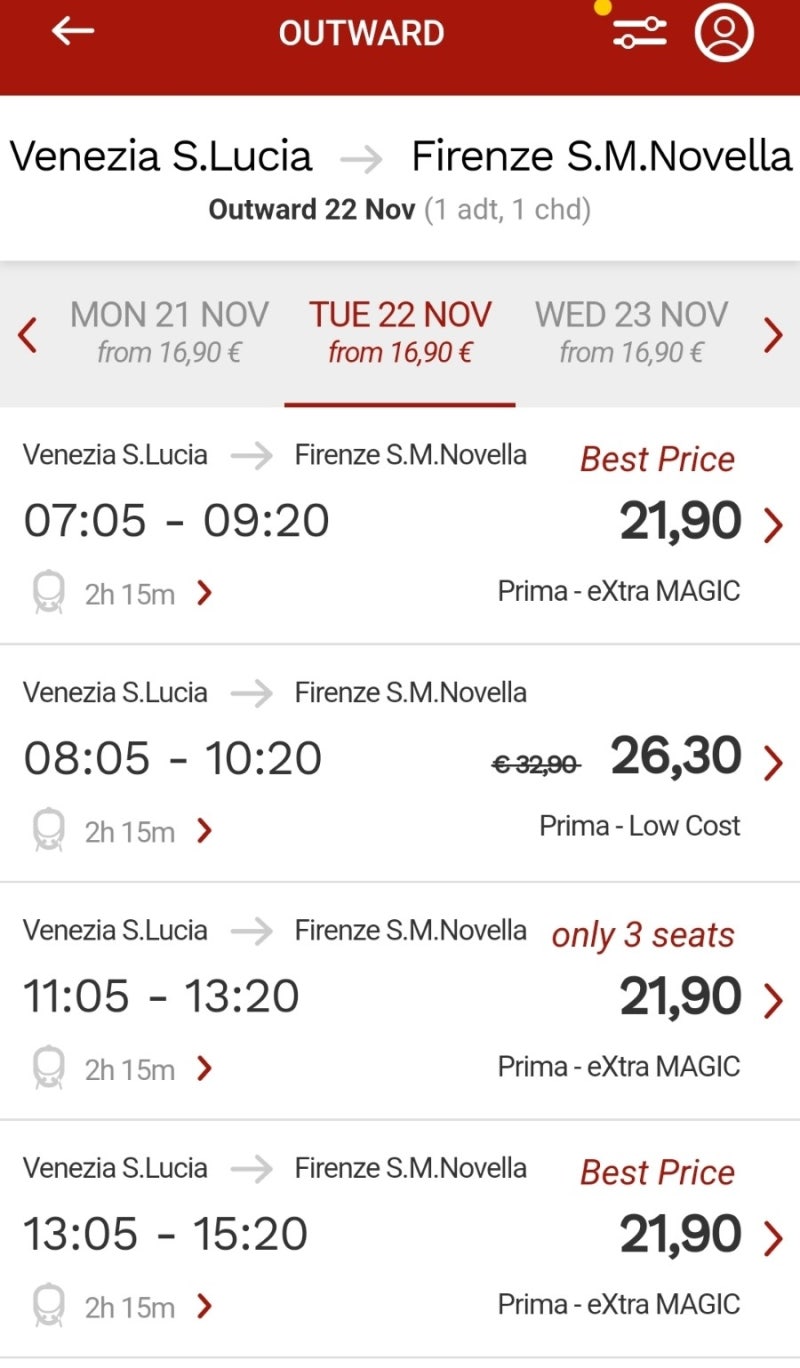The image size is (800, 1368).
Task: Select the TUE 22 NOV tab
Action: click(400, 333)
